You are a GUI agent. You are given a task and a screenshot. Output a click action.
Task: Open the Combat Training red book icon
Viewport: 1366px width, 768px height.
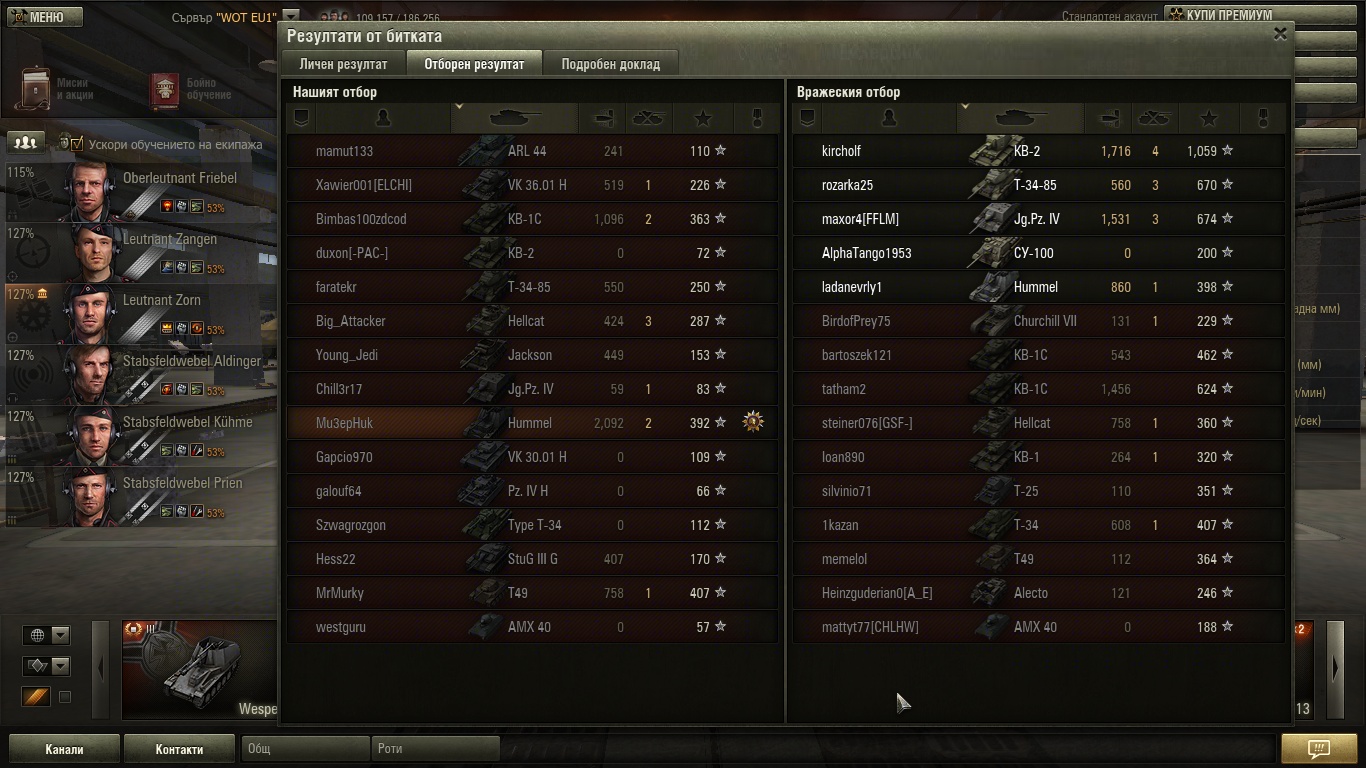click(165, 91)
